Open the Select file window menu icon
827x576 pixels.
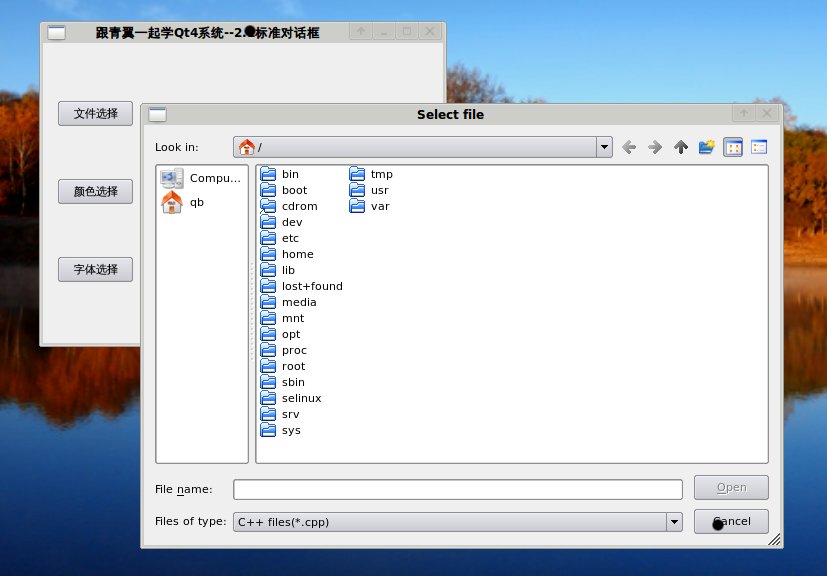157,115
